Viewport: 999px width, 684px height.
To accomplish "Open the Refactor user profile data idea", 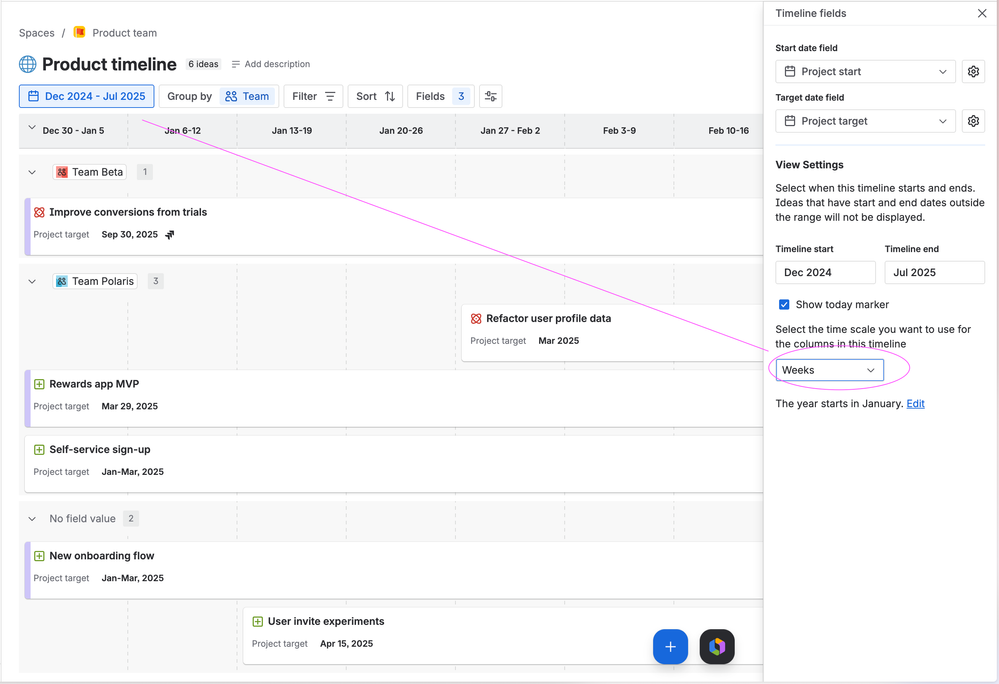I will pyautogui.click(x=549, y=318).
